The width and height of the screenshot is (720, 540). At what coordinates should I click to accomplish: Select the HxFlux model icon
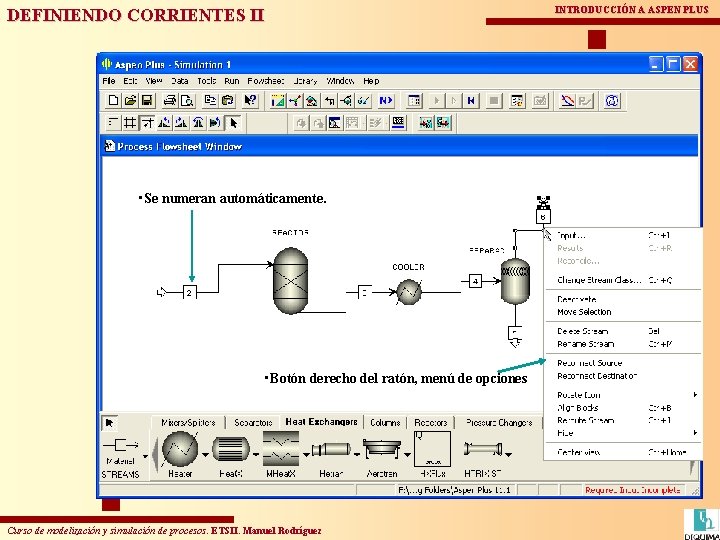coord(432,449)
